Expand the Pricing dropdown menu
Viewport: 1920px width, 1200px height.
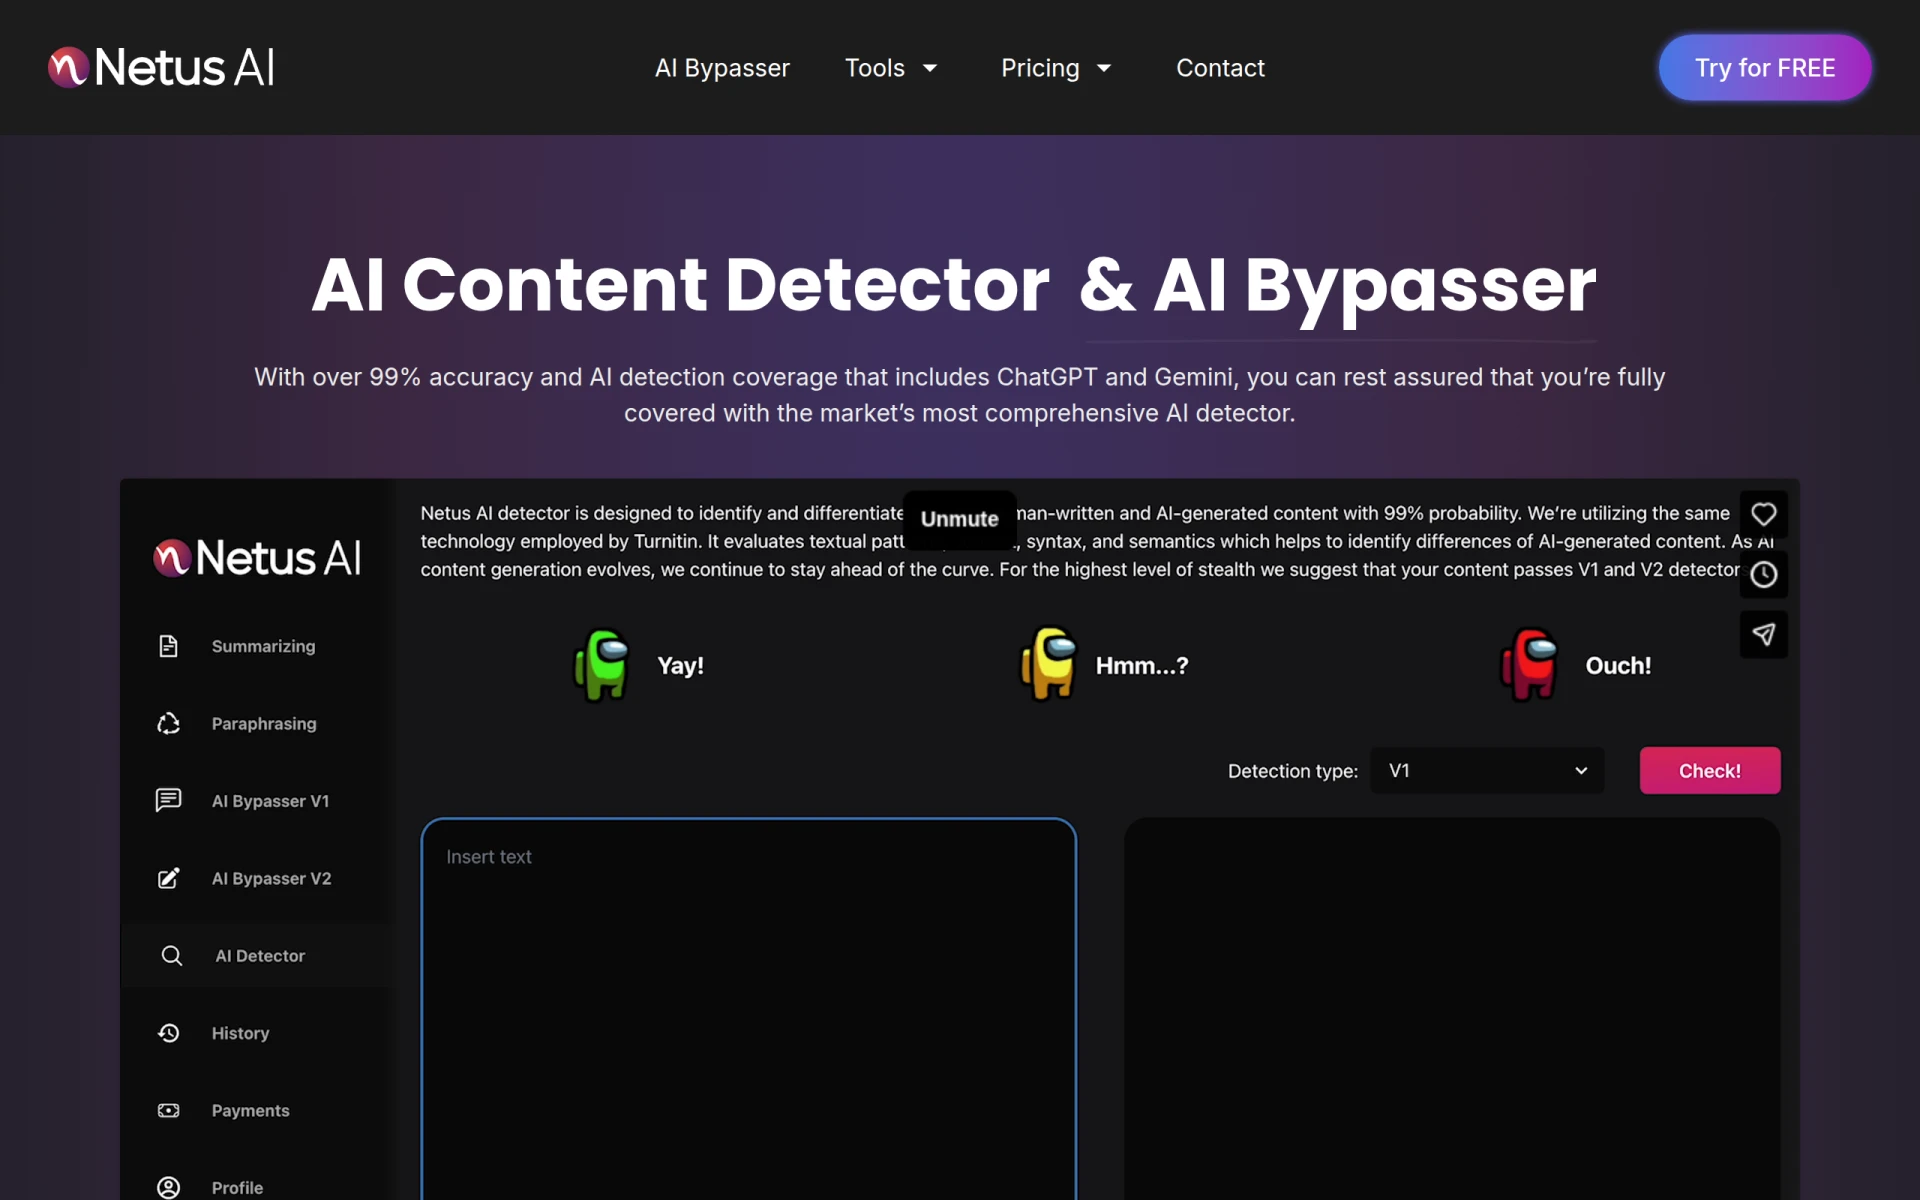pos(1056,68)
